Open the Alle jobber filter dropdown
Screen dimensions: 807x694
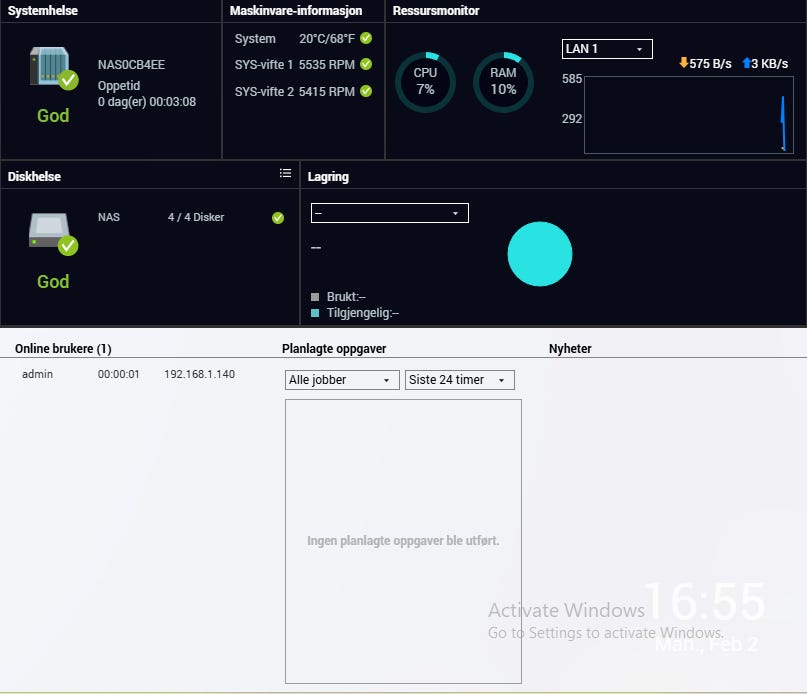coord(342,380)
